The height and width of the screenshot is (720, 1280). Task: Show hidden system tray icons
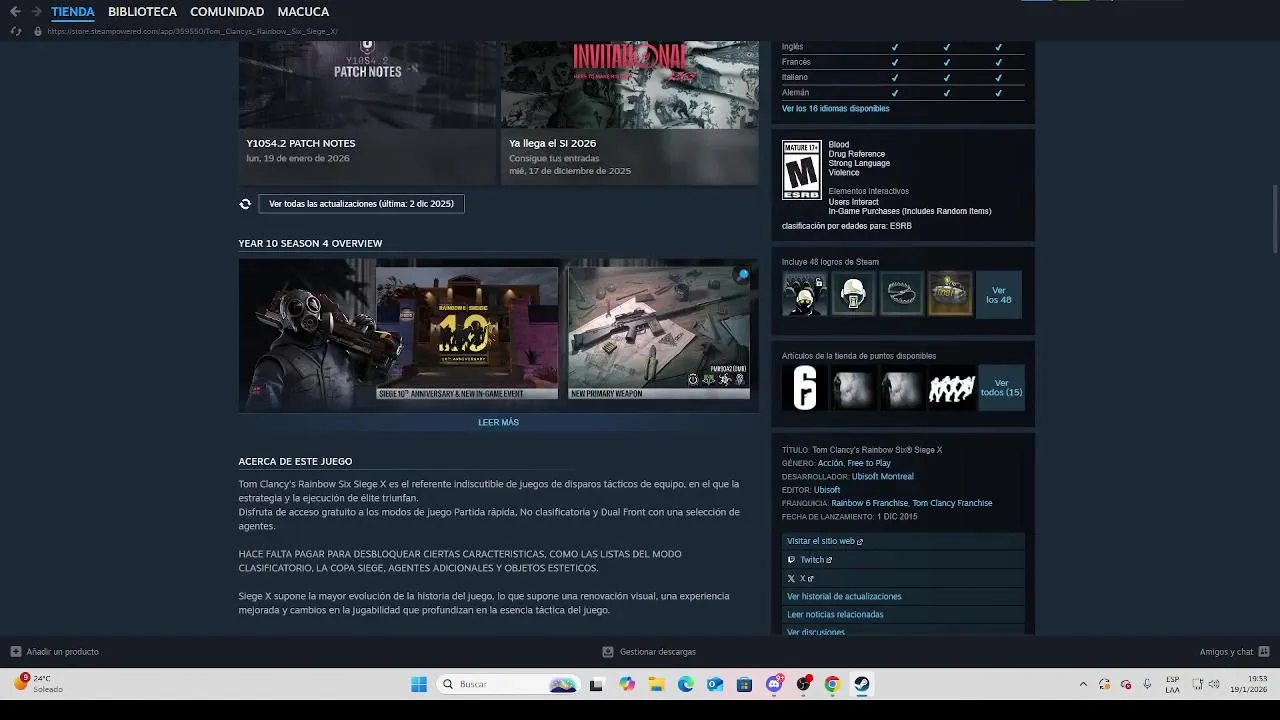pos(1083,684)
